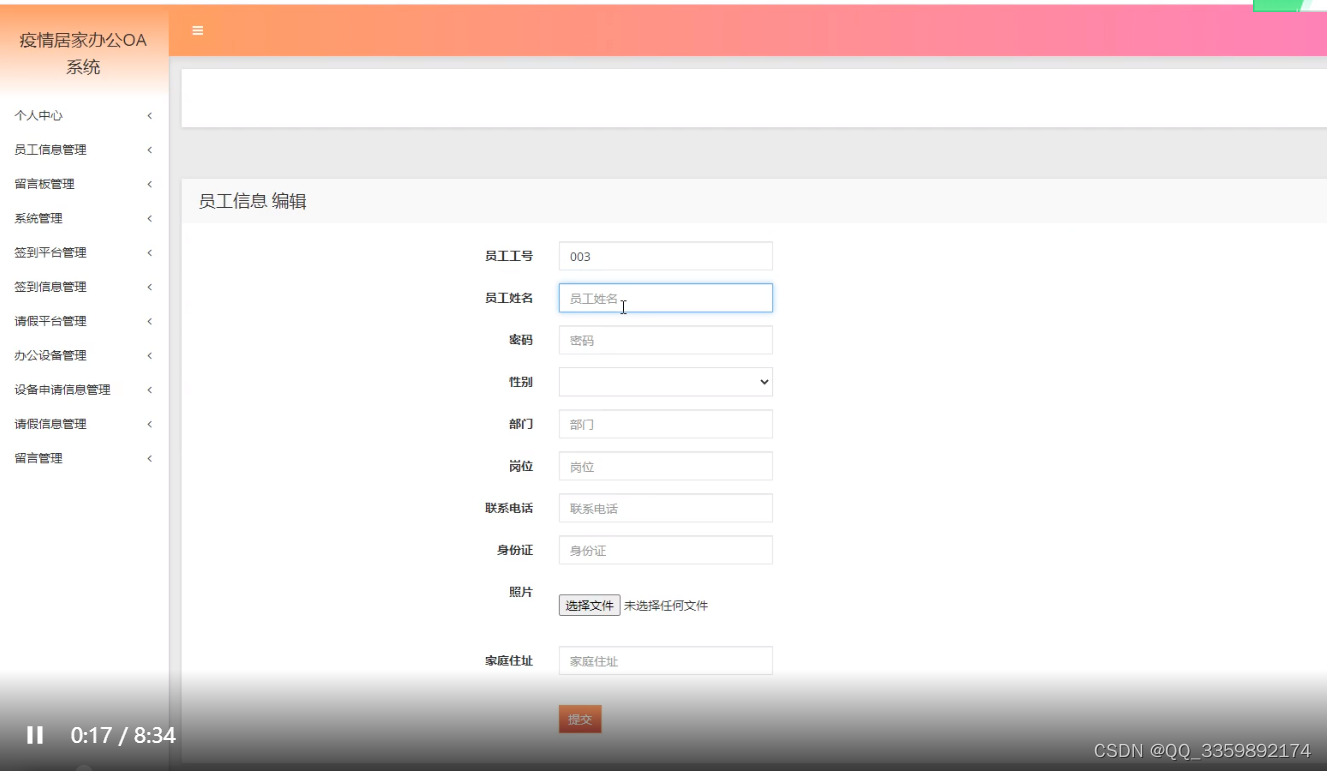Focus the 家庭住址 input field
The width and height of the screenshot is (1327, 771).
click(666, 661)
